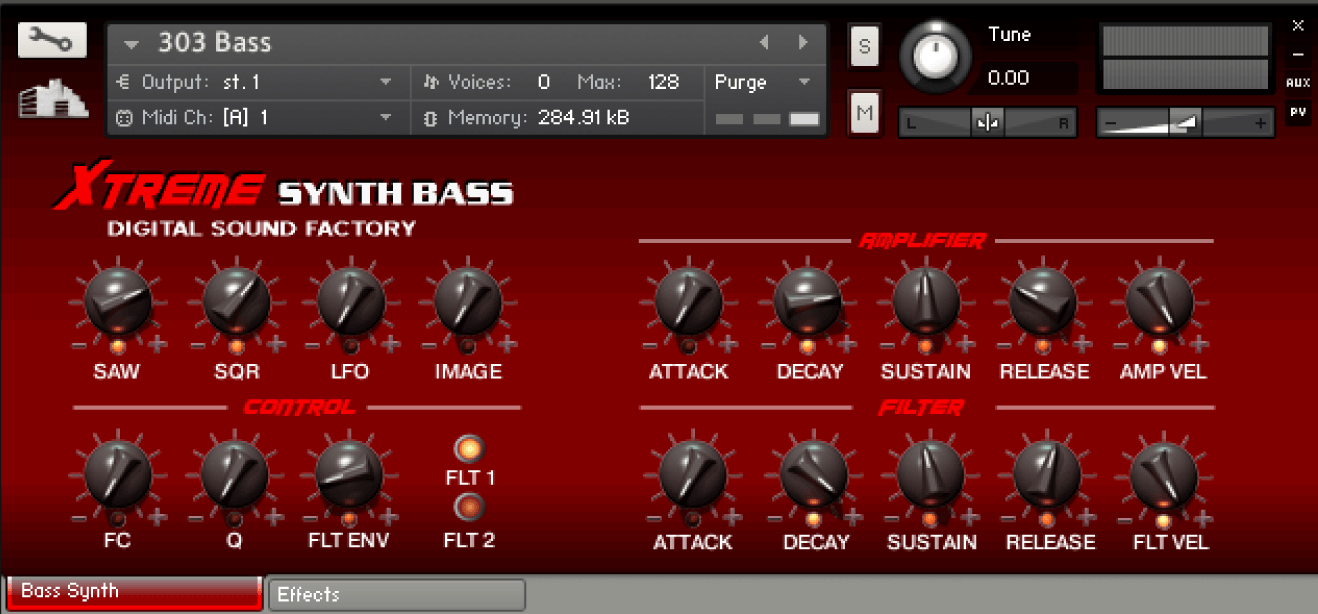Center the L/R pan slider
1318x614 pixels.
pos(987,122)
